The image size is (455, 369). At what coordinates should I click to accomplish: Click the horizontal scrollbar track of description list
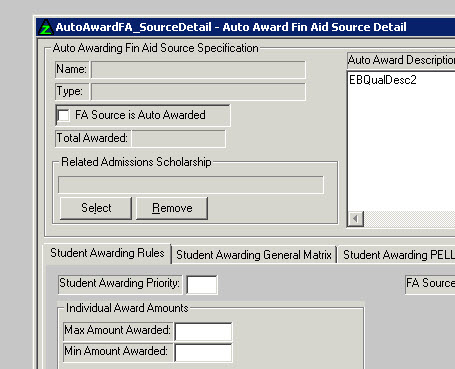409,219
